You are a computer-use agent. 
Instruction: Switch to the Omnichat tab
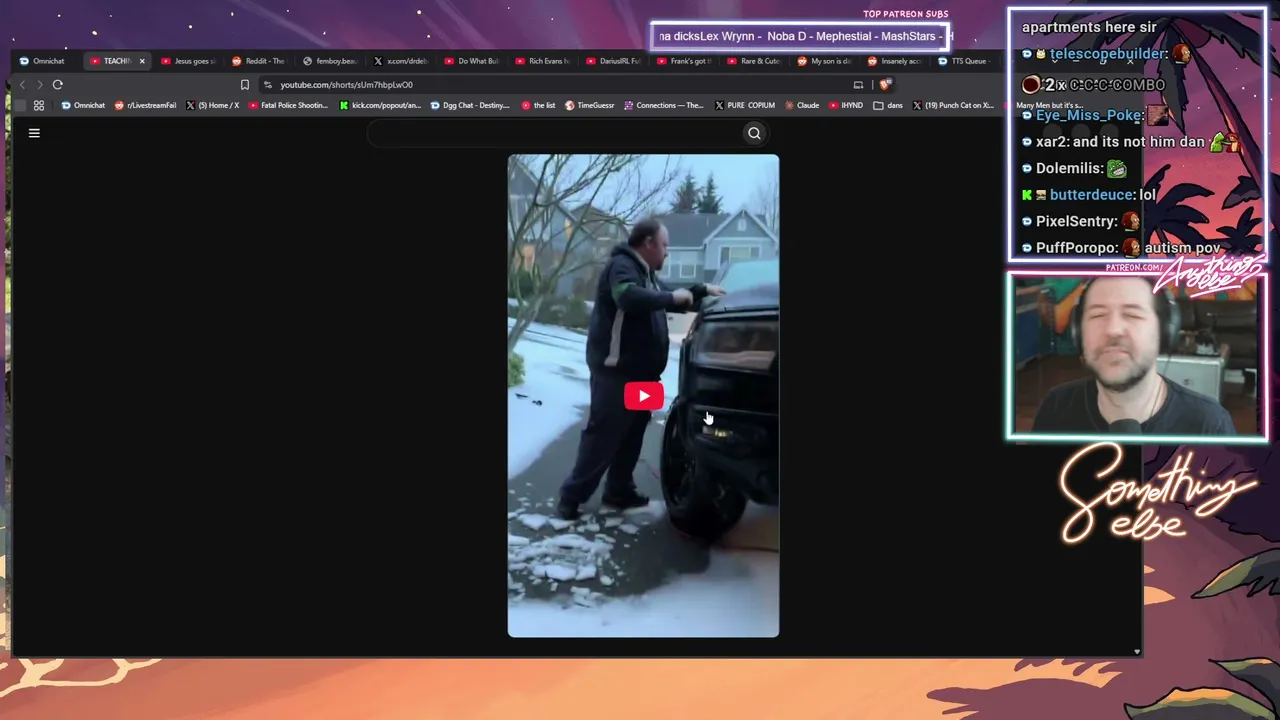[42, 61]
